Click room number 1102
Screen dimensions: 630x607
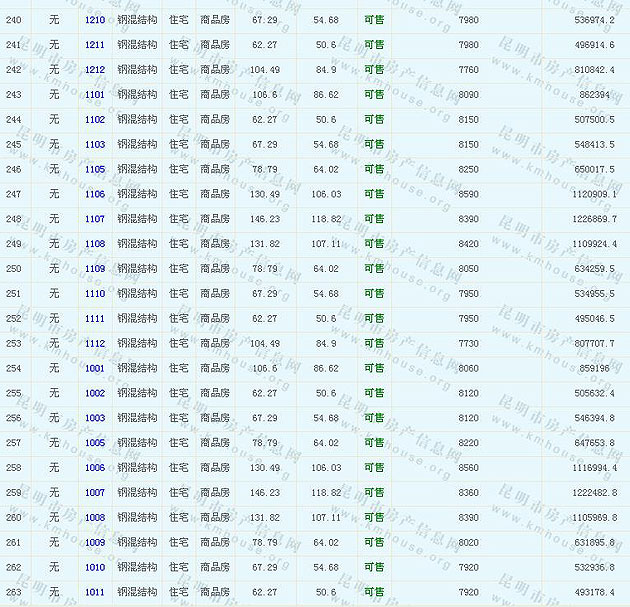95,120
